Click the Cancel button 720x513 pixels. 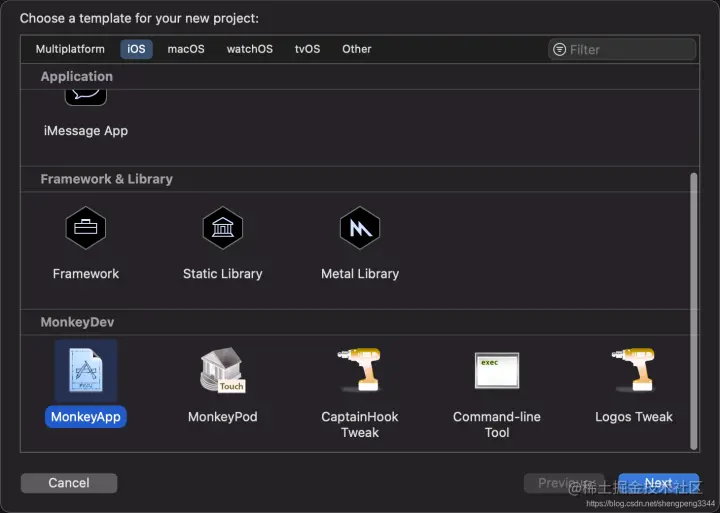pos(69,483)
